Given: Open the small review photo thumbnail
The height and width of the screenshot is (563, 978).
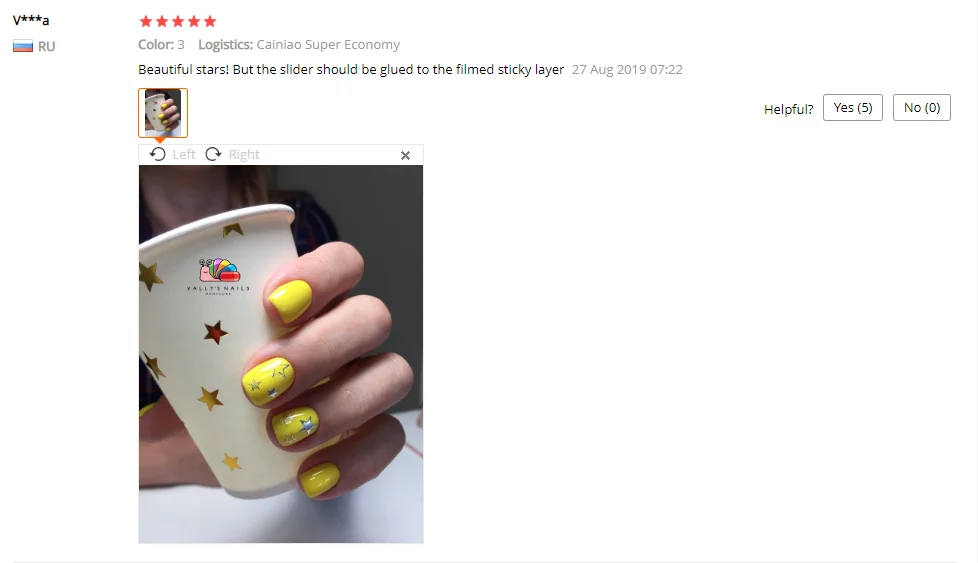Looking at the screenshot, I should point(163,113).
